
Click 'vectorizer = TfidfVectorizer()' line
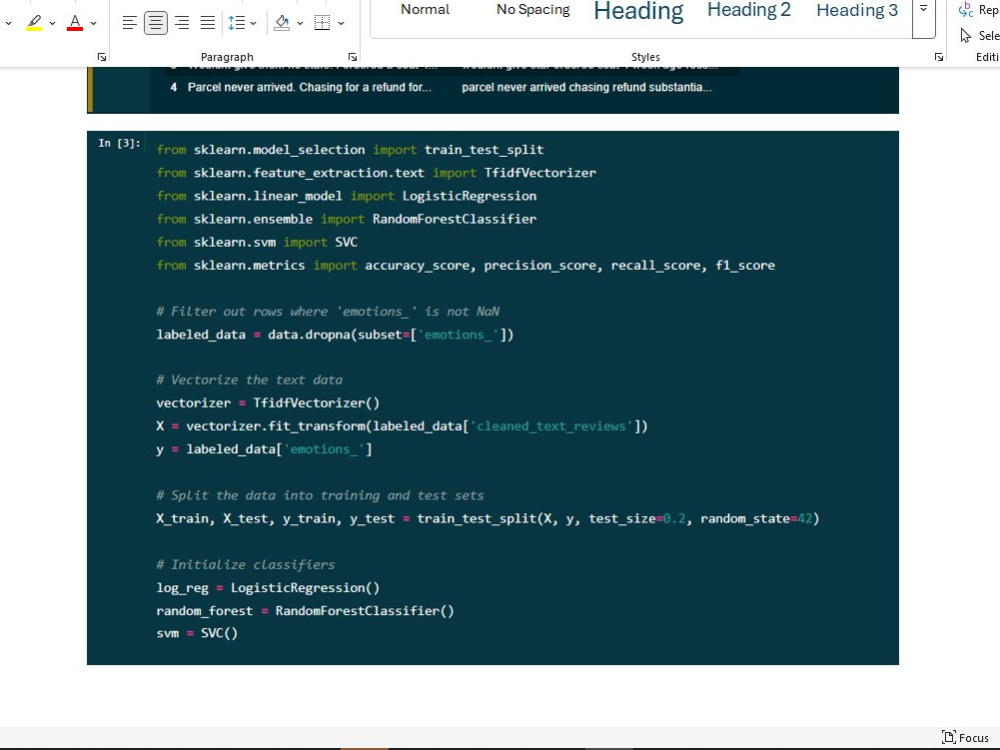(268, 403)
